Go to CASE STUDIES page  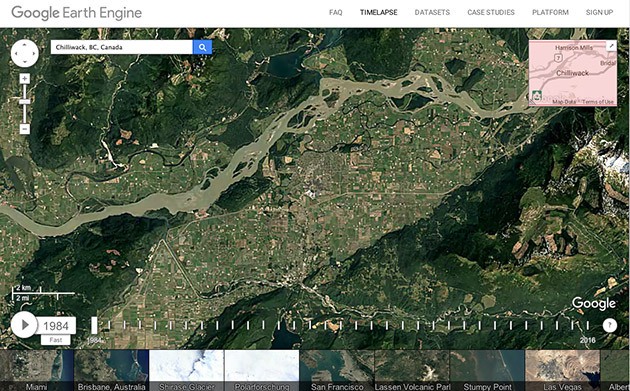(x=491, y=12)
